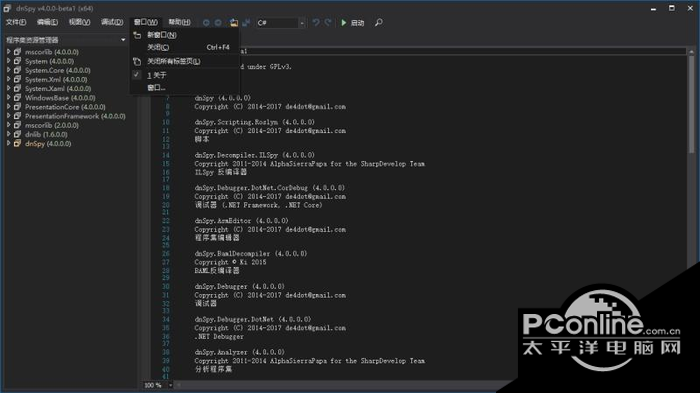700x393 pixels.
Task: Click the 关闭所有标签页 menu entry icon
Action: (x=138, y=61)
